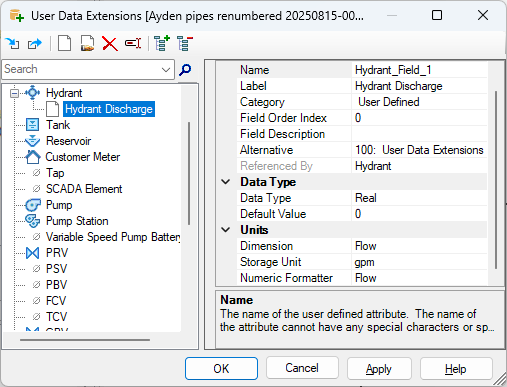
Task: Collapse the Hydrant tree node
Action: 14,93
